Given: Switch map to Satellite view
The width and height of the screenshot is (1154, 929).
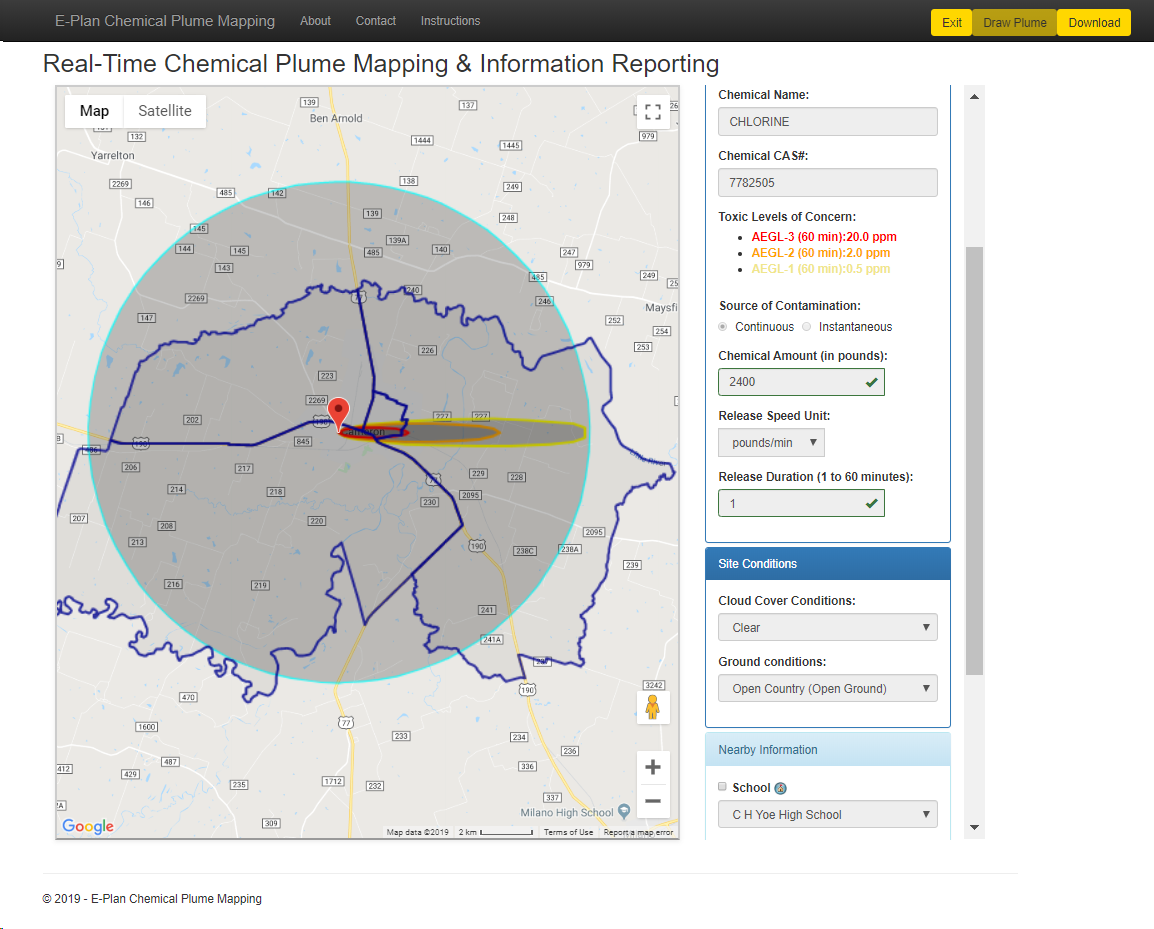Looking at the screenshot, I should (165, 111).
